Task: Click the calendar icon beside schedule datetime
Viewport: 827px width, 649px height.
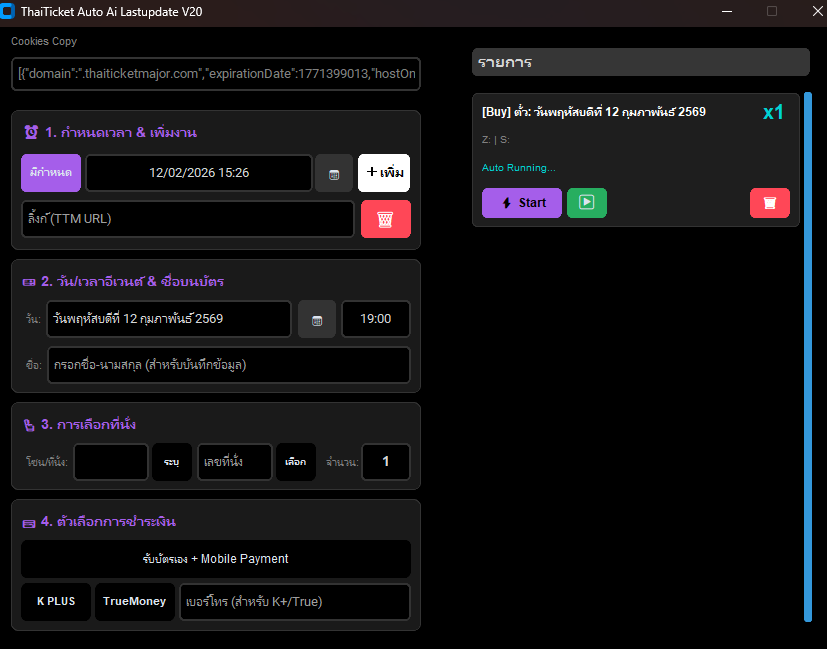Action: pos(334,173)
